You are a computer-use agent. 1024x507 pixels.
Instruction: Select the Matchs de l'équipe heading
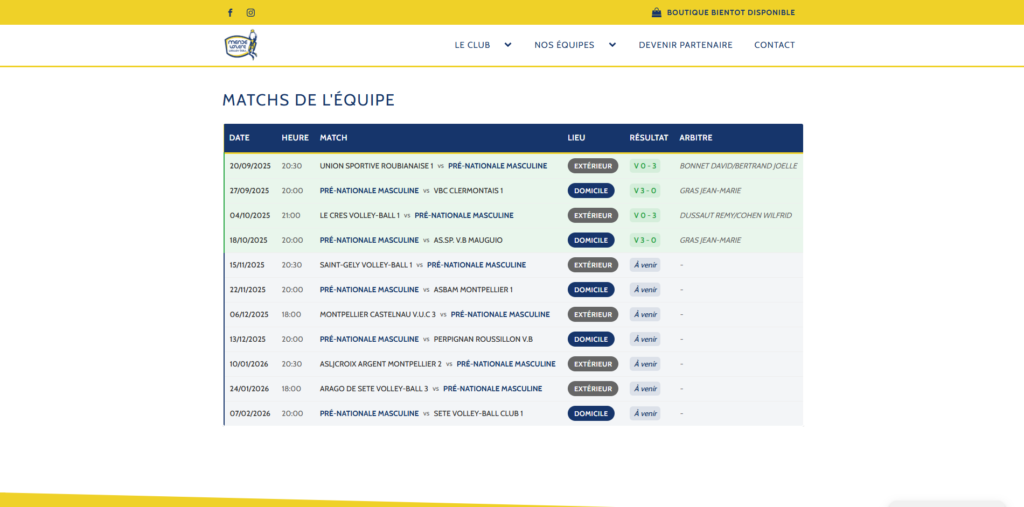coord(308,100)
